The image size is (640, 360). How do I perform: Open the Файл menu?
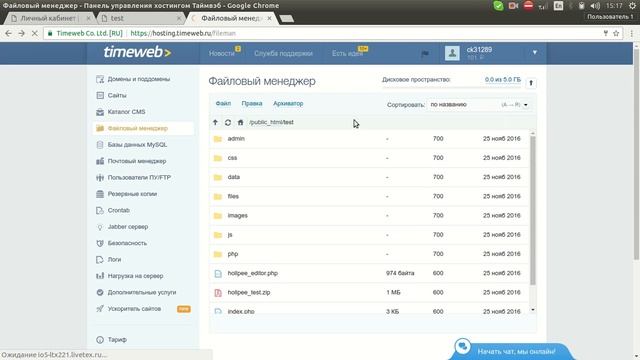(x=223, y=104)
